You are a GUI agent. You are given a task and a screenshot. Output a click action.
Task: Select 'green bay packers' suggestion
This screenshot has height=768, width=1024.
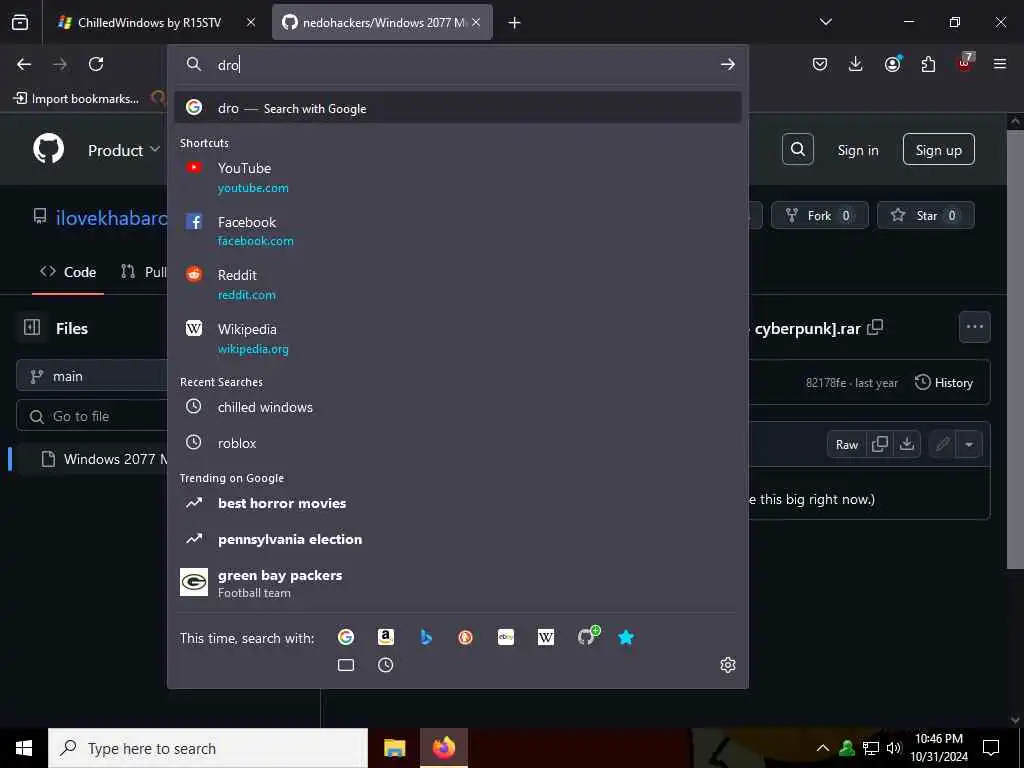[458, 583]
